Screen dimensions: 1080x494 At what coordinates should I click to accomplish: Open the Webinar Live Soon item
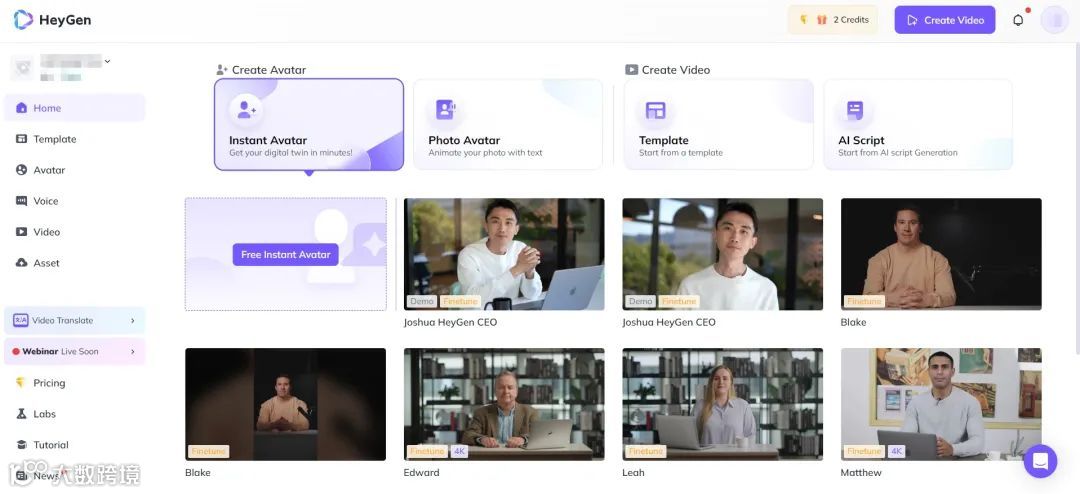coord(74,351)
